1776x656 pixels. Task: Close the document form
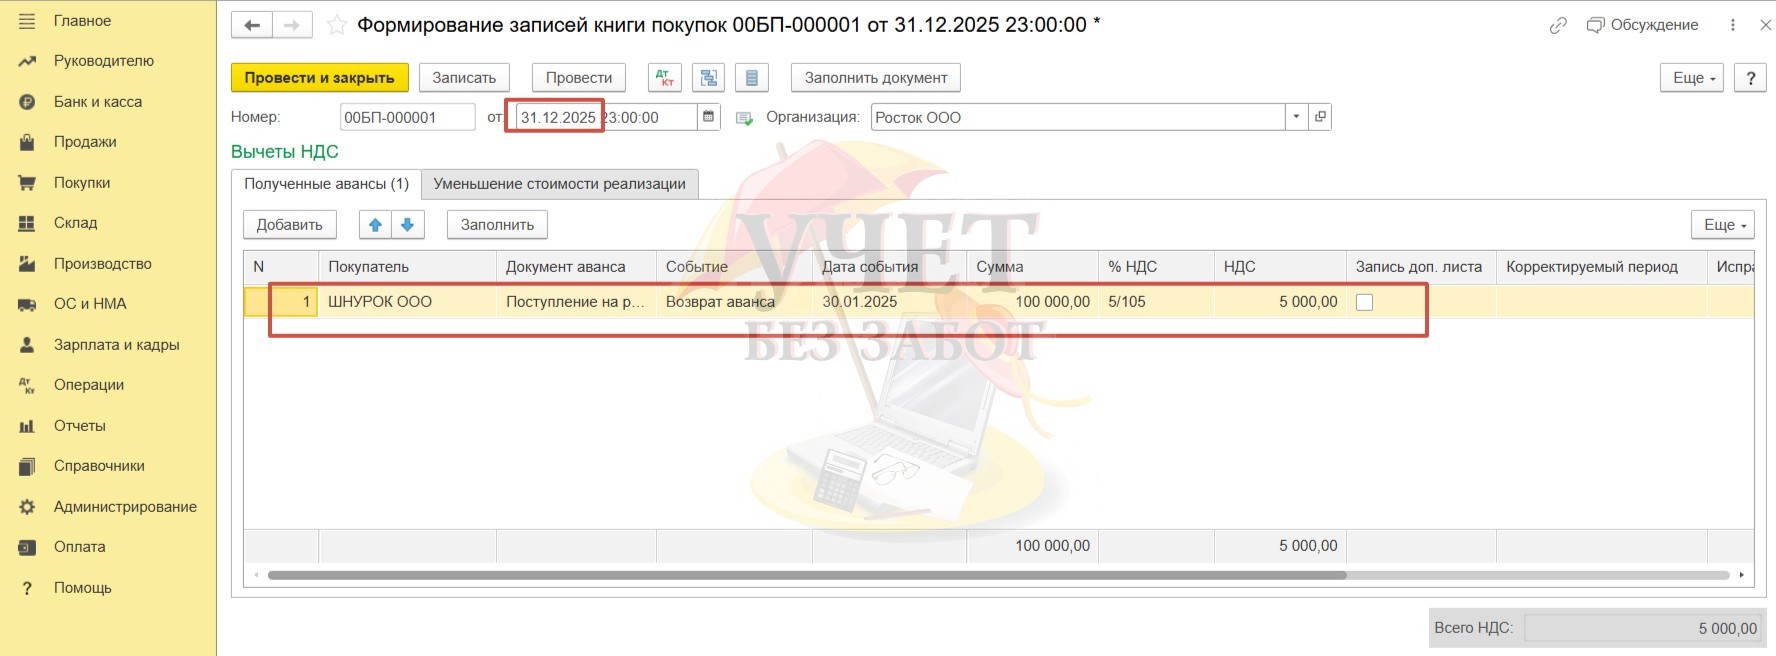1765,25
